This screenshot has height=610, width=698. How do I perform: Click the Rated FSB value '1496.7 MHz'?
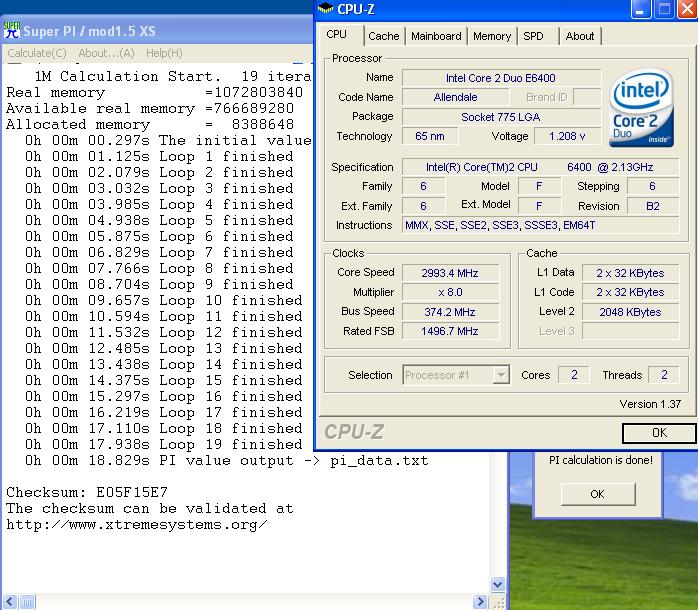click(450, 331)
